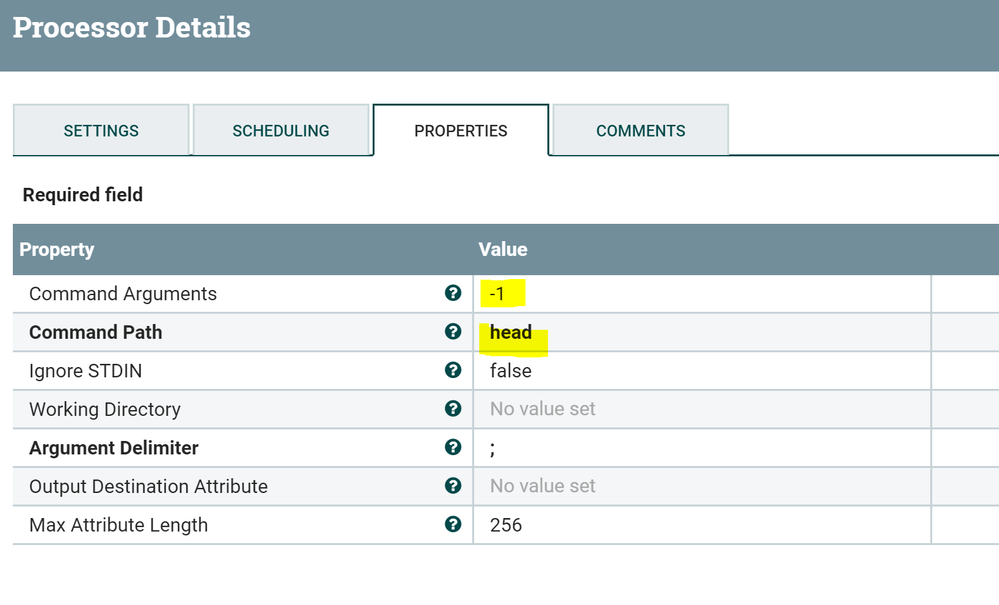The image size is (999, 605).
Task: Select the Properties tab
Action: tap(461, 131)
